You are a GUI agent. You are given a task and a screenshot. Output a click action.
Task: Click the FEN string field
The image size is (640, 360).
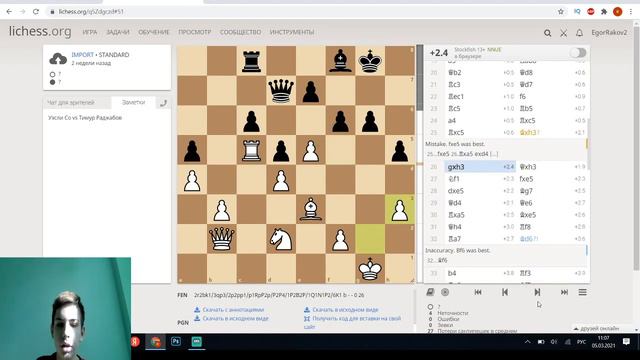coord(279,295)
